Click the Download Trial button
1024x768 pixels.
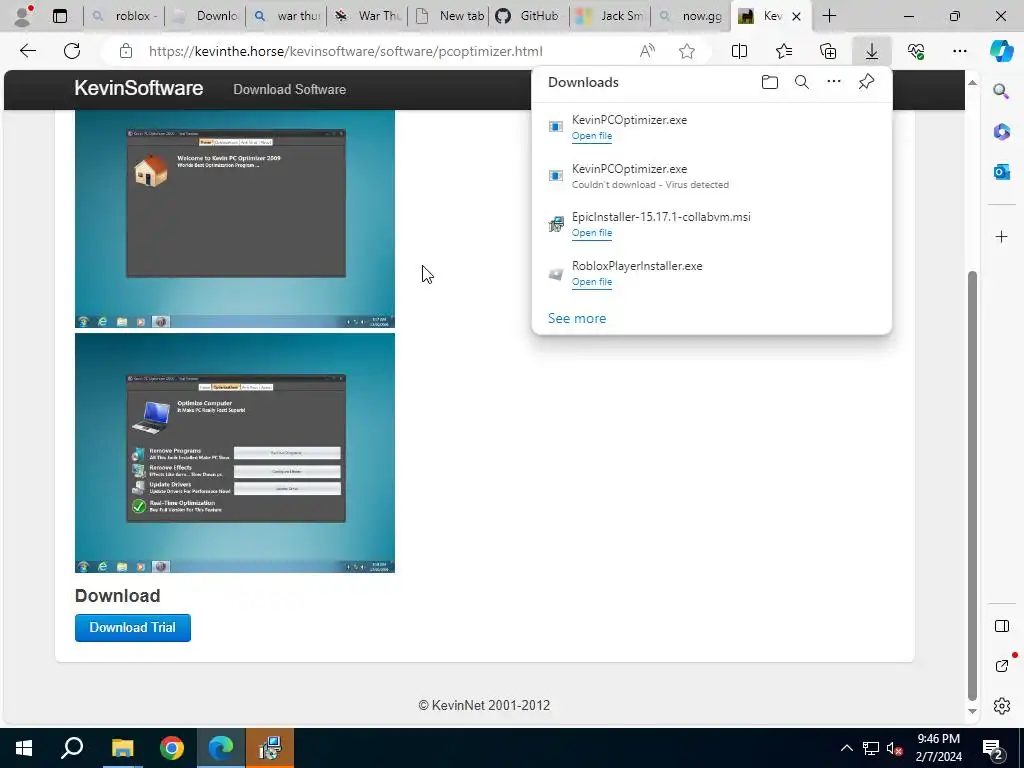(133, 628)
